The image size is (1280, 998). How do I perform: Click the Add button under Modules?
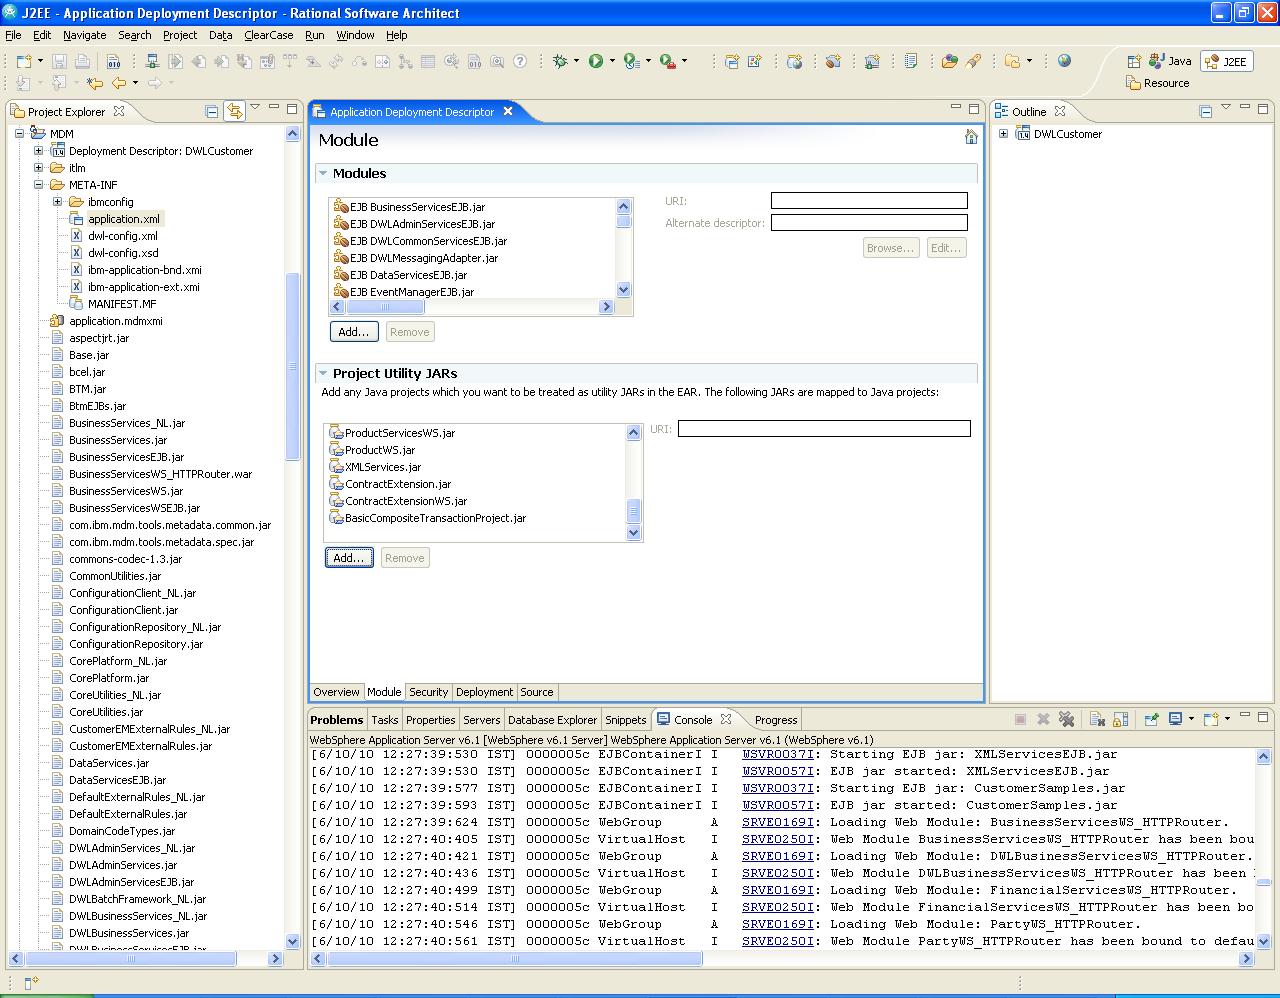(353, 331)
